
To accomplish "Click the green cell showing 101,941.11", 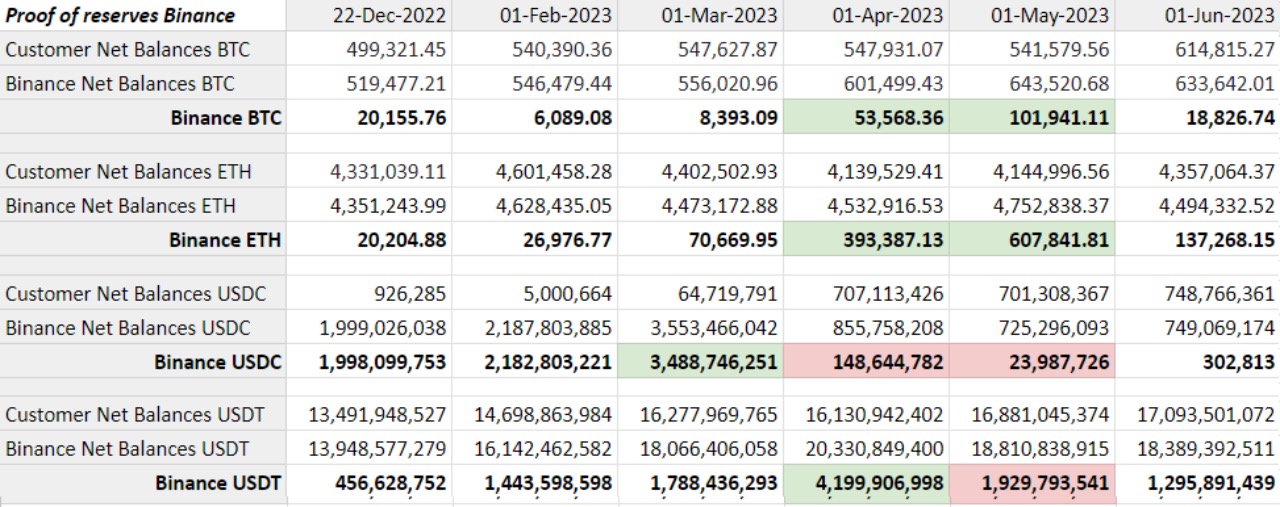I will pos(1032,118).
